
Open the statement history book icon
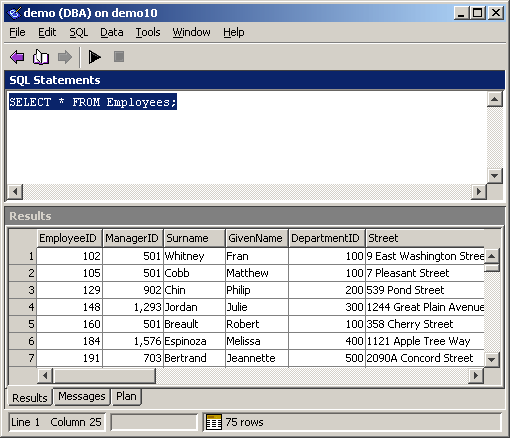(x=41, y=57)
